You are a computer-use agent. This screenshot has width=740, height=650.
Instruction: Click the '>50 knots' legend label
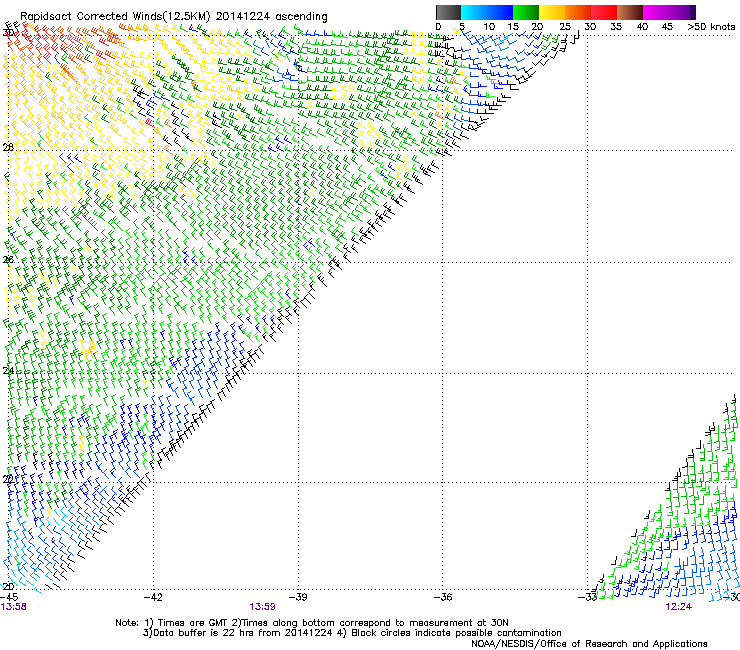711,26
